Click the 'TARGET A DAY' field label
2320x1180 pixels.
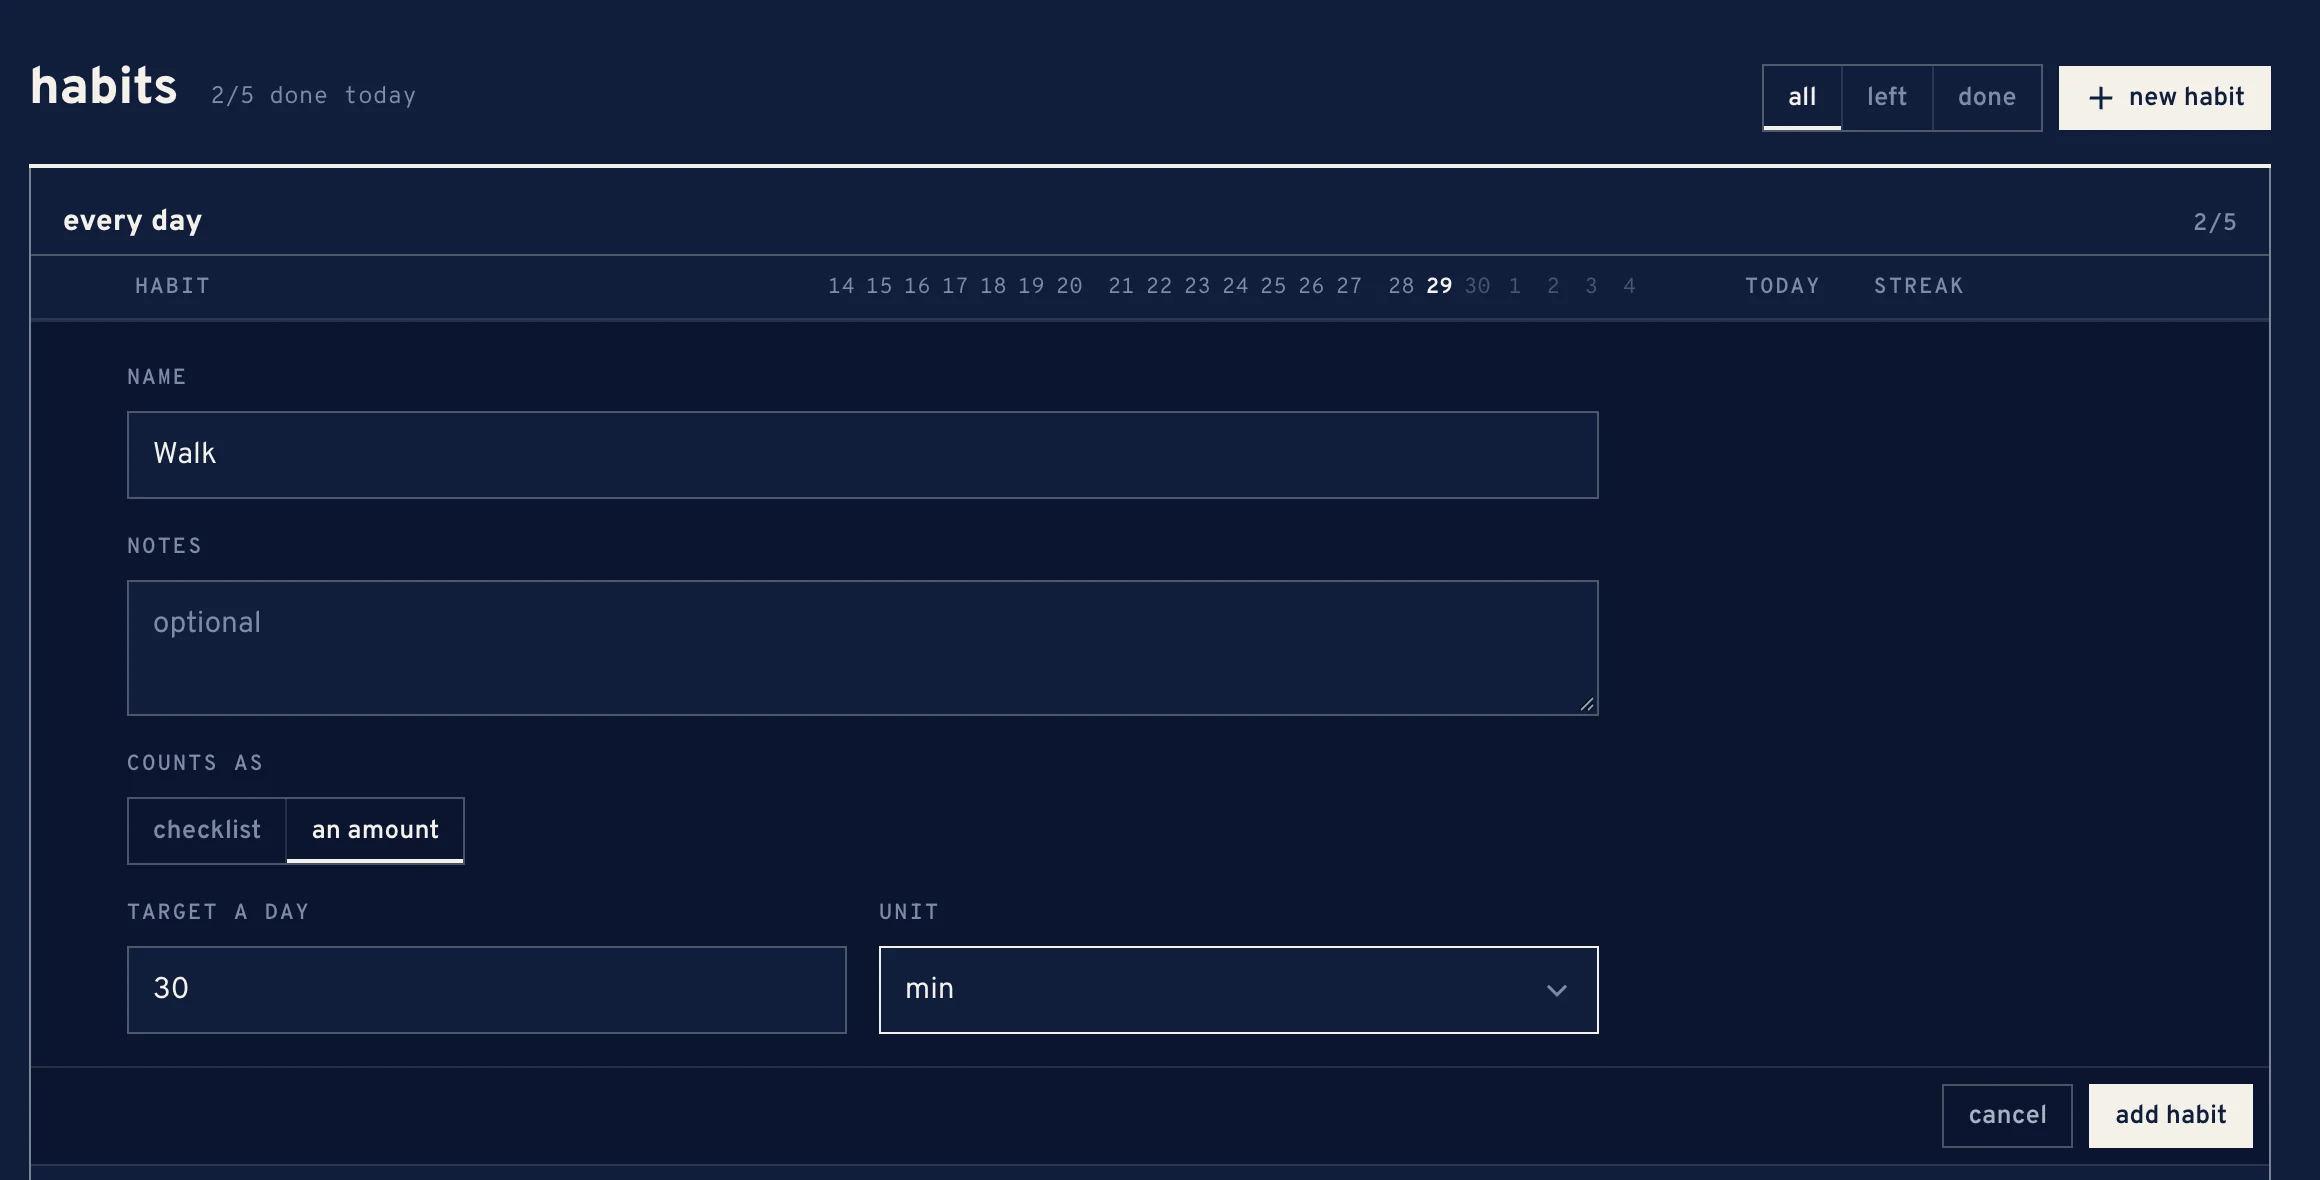tap(217, 912)
